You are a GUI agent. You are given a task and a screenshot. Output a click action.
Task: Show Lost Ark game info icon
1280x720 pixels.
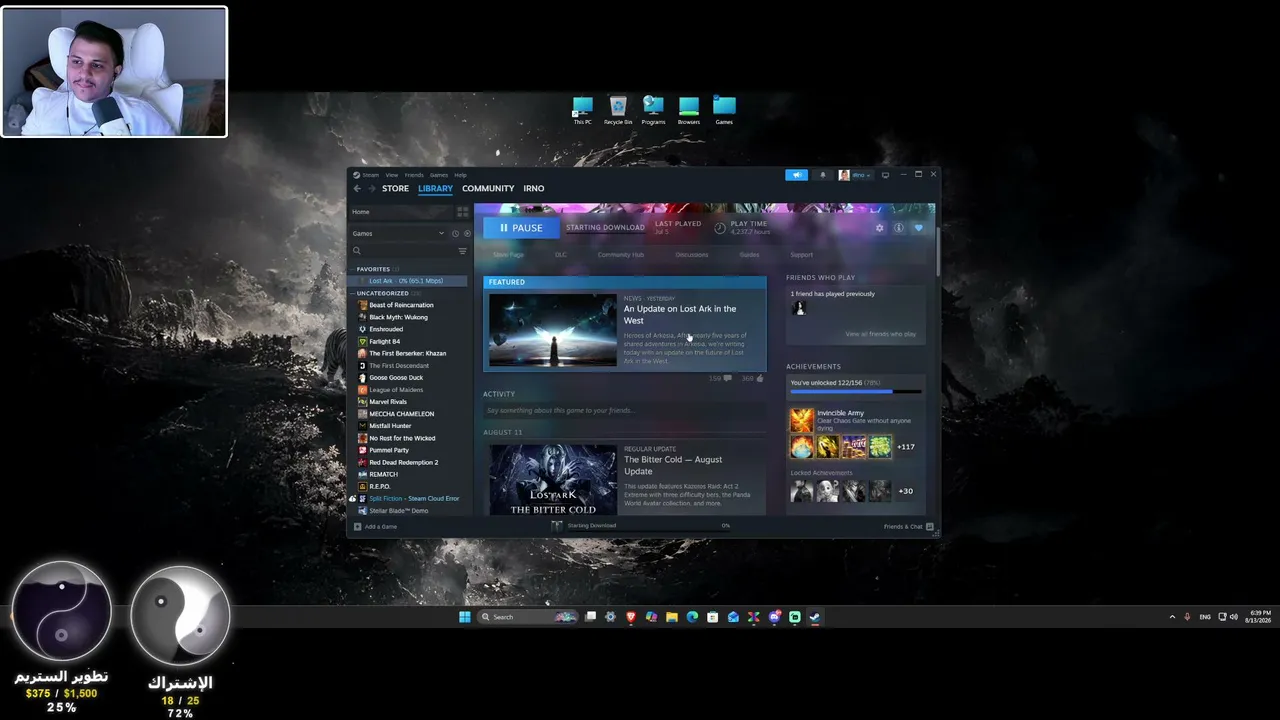[x=899, y=228]
